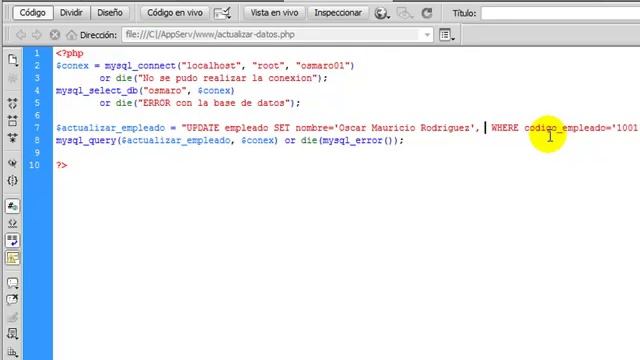Click the "osmaro01" password string

[322, 66]
